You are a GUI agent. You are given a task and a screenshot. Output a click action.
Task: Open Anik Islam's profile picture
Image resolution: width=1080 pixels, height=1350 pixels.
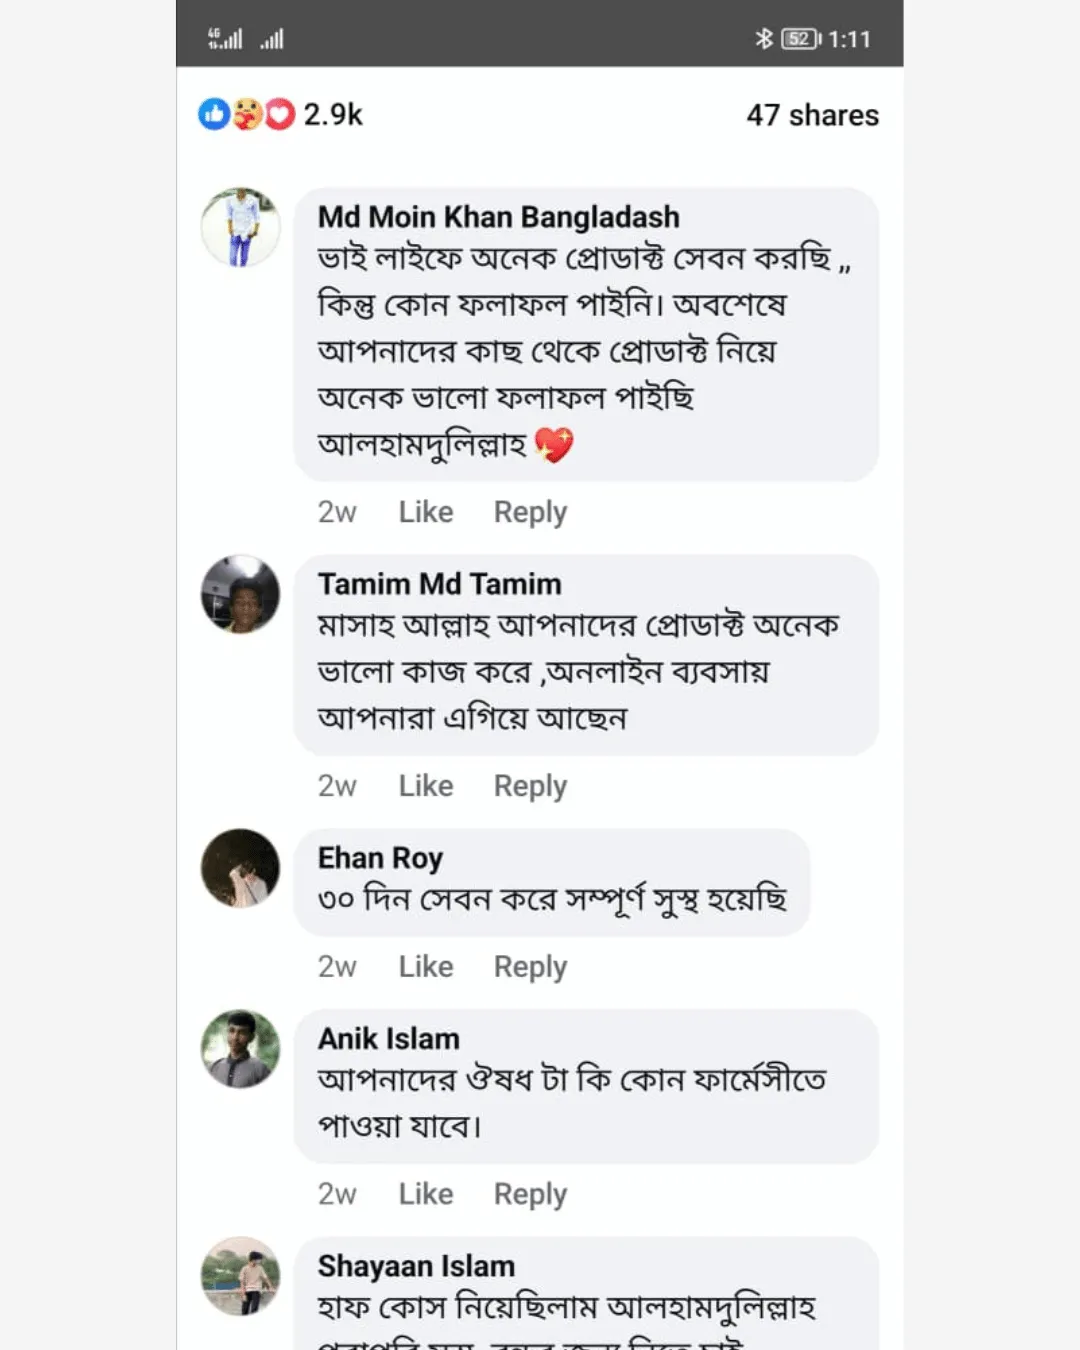click(x=241, y=1049)
